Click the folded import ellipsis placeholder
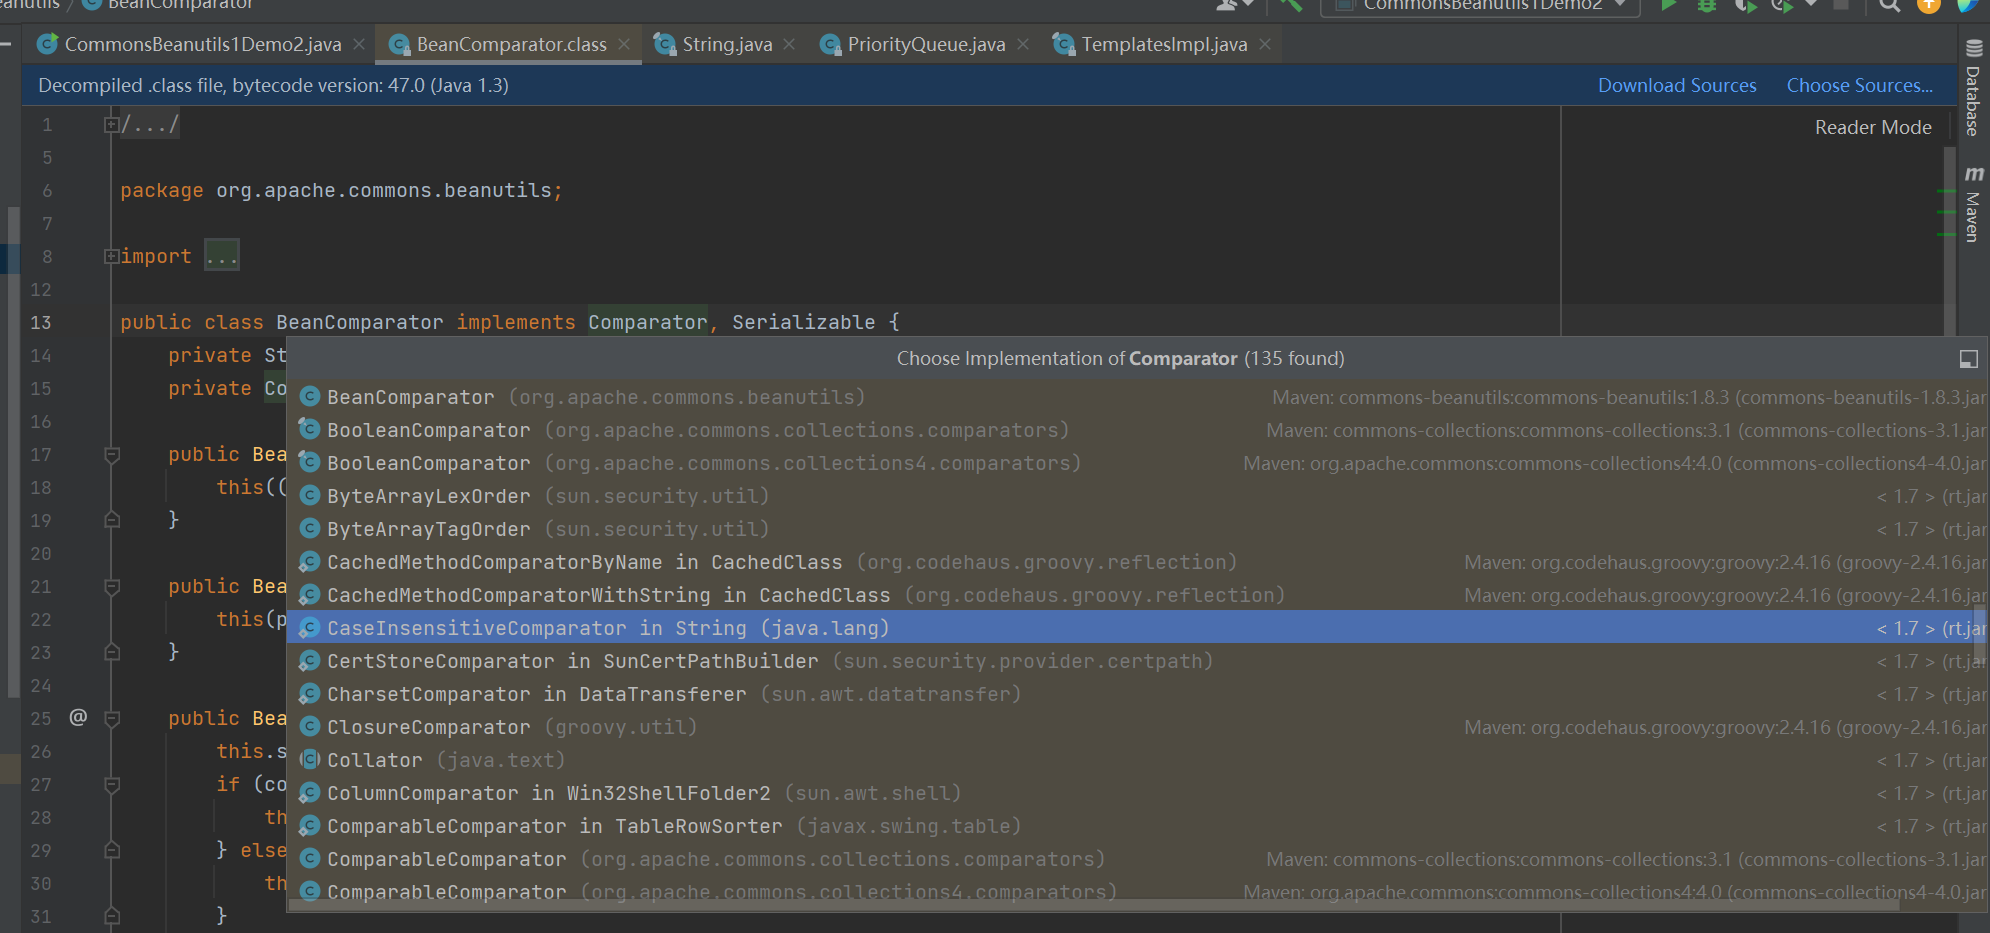The height and width of the screenshot is (933, 1990). [222, 256]
